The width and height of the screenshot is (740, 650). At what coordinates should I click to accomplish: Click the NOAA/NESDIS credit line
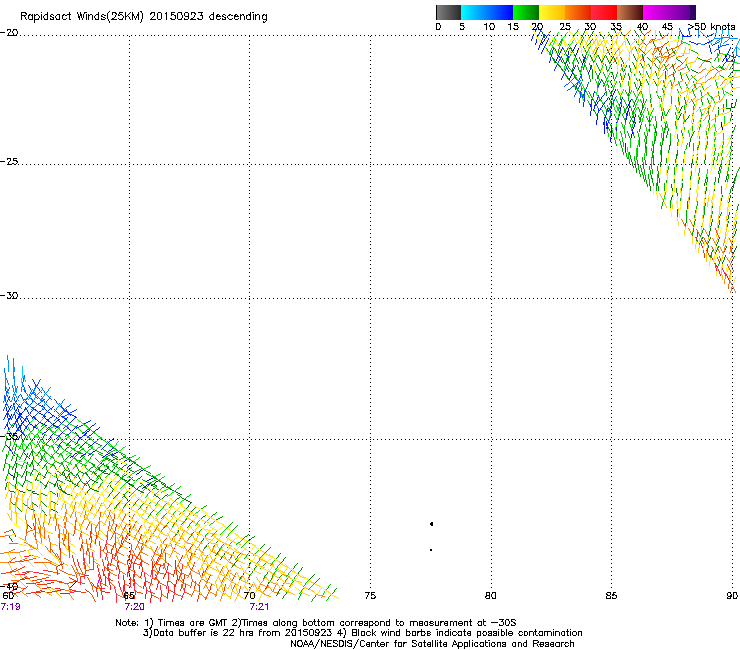432,644
